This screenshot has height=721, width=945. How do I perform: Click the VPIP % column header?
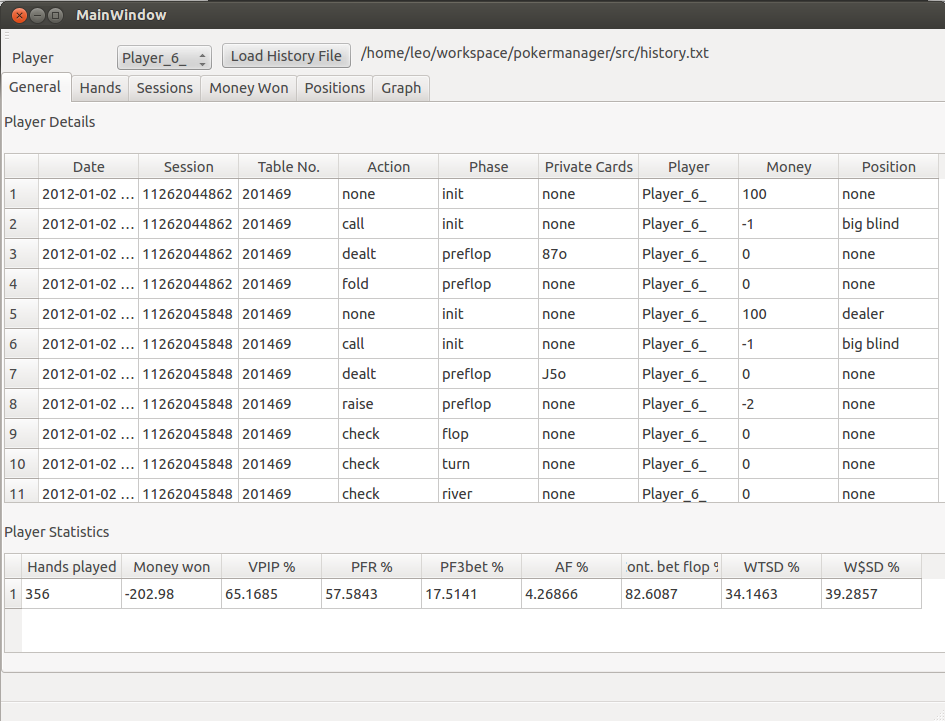coord(272,567)
